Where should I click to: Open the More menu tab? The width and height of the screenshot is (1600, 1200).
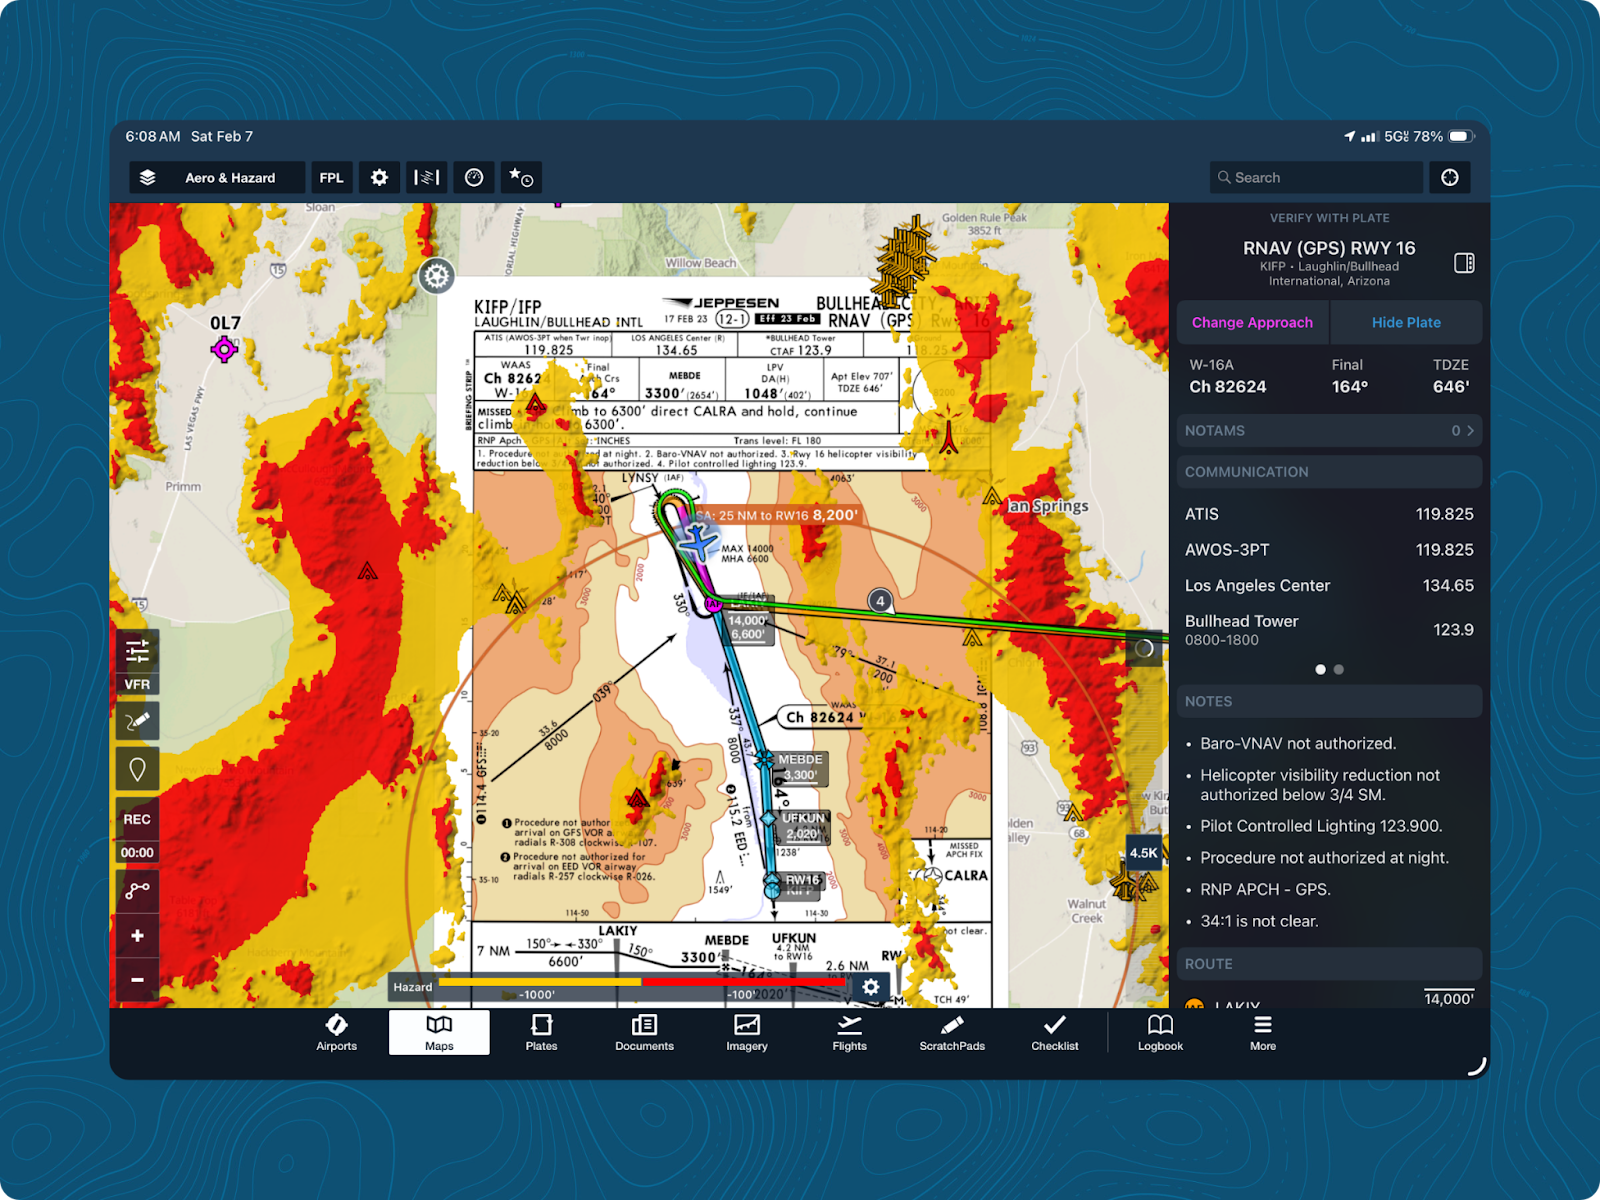(x=1263, y=1033)
